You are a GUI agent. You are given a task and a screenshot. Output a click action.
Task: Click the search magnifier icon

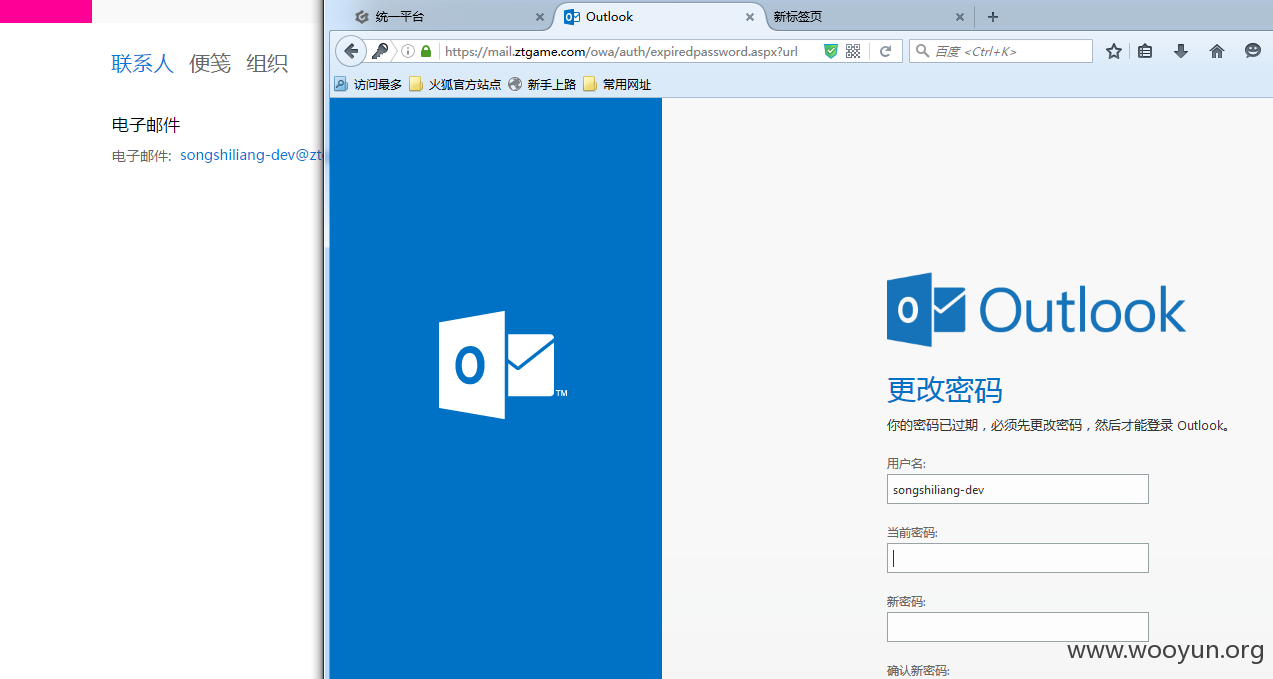point(921,51)
